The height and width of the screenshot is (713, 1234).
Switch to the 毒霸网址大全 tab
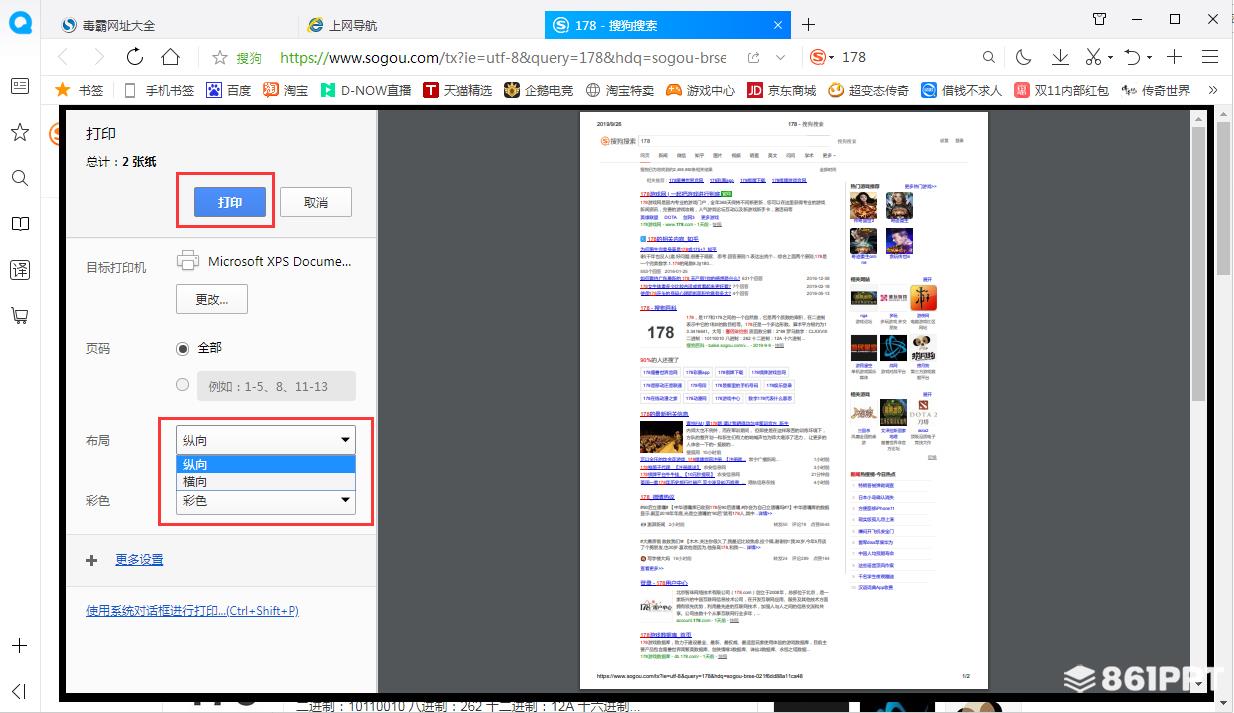[120, 25]
